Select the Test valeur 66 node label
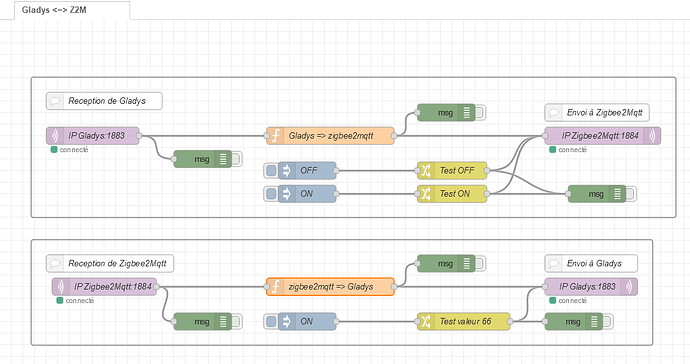Viewport: 690px width, 364px height. tap(466, 322)
